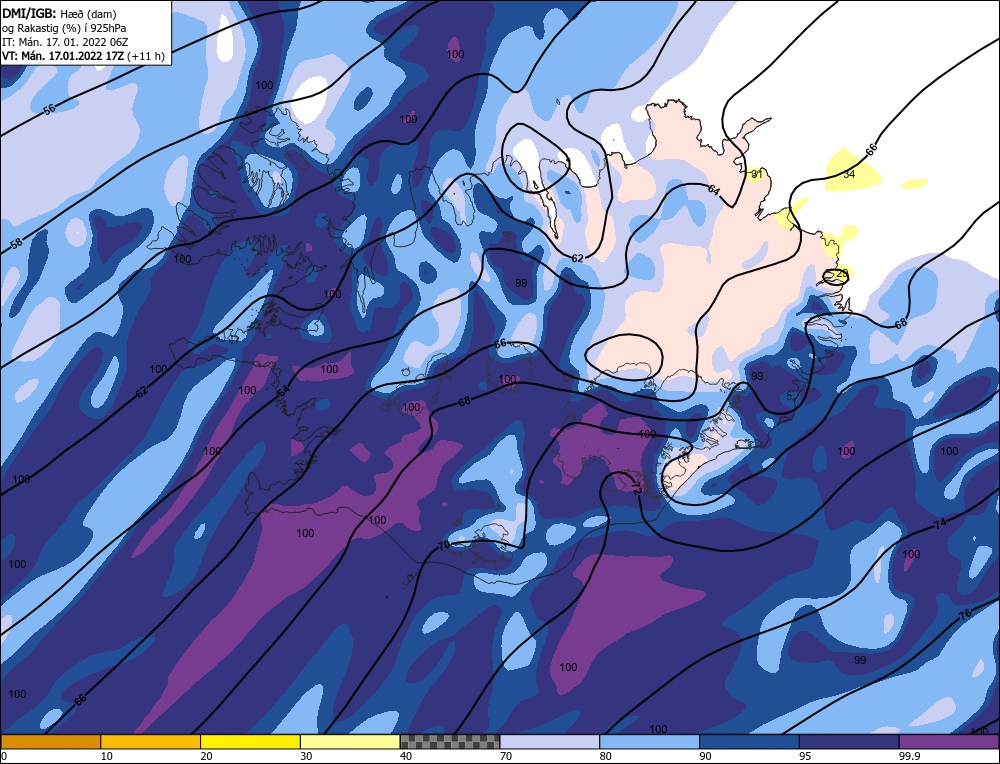Click the 'DMI/IGB: Hæð (dam)' title line
The width and height of the screenshot is (1000, 764).
(59, 13)
